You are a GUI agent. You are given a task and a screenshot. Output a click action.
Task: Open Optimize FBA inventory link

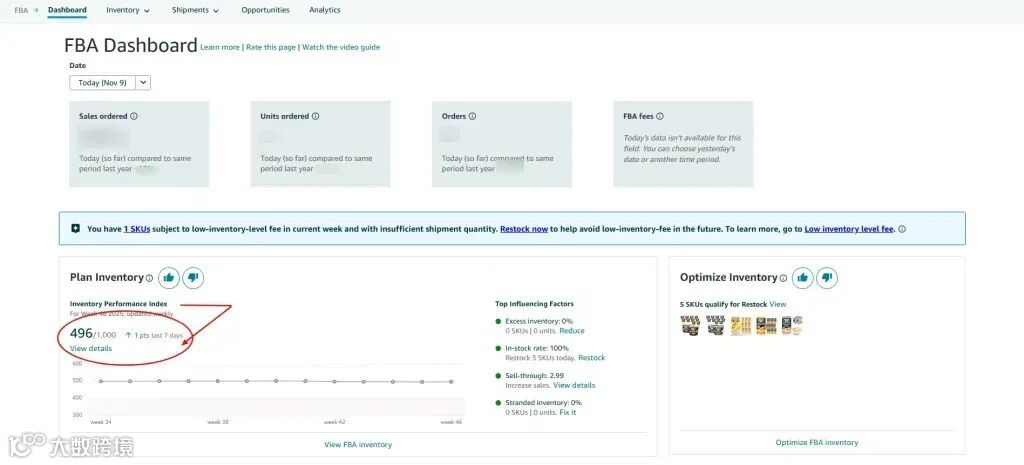tap(817, 443)
